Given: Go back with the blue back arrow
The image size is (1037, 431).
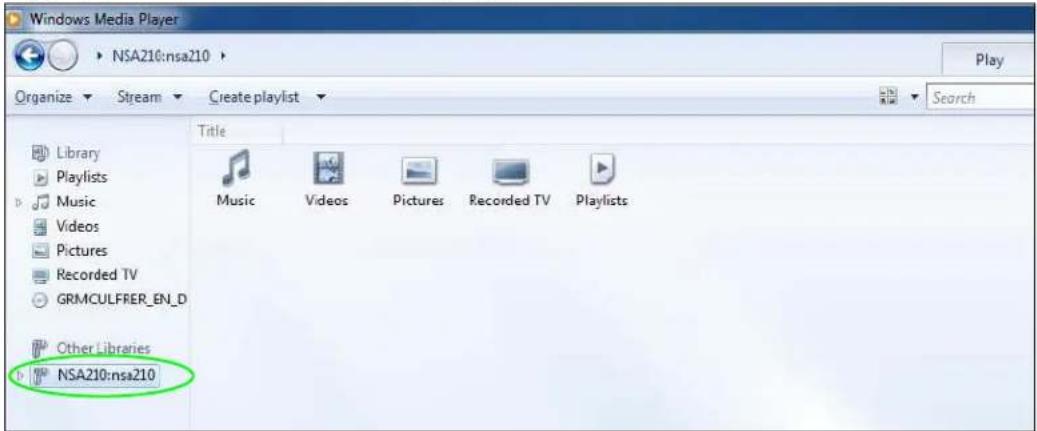Looking at the screenshot, I should 28,56.
